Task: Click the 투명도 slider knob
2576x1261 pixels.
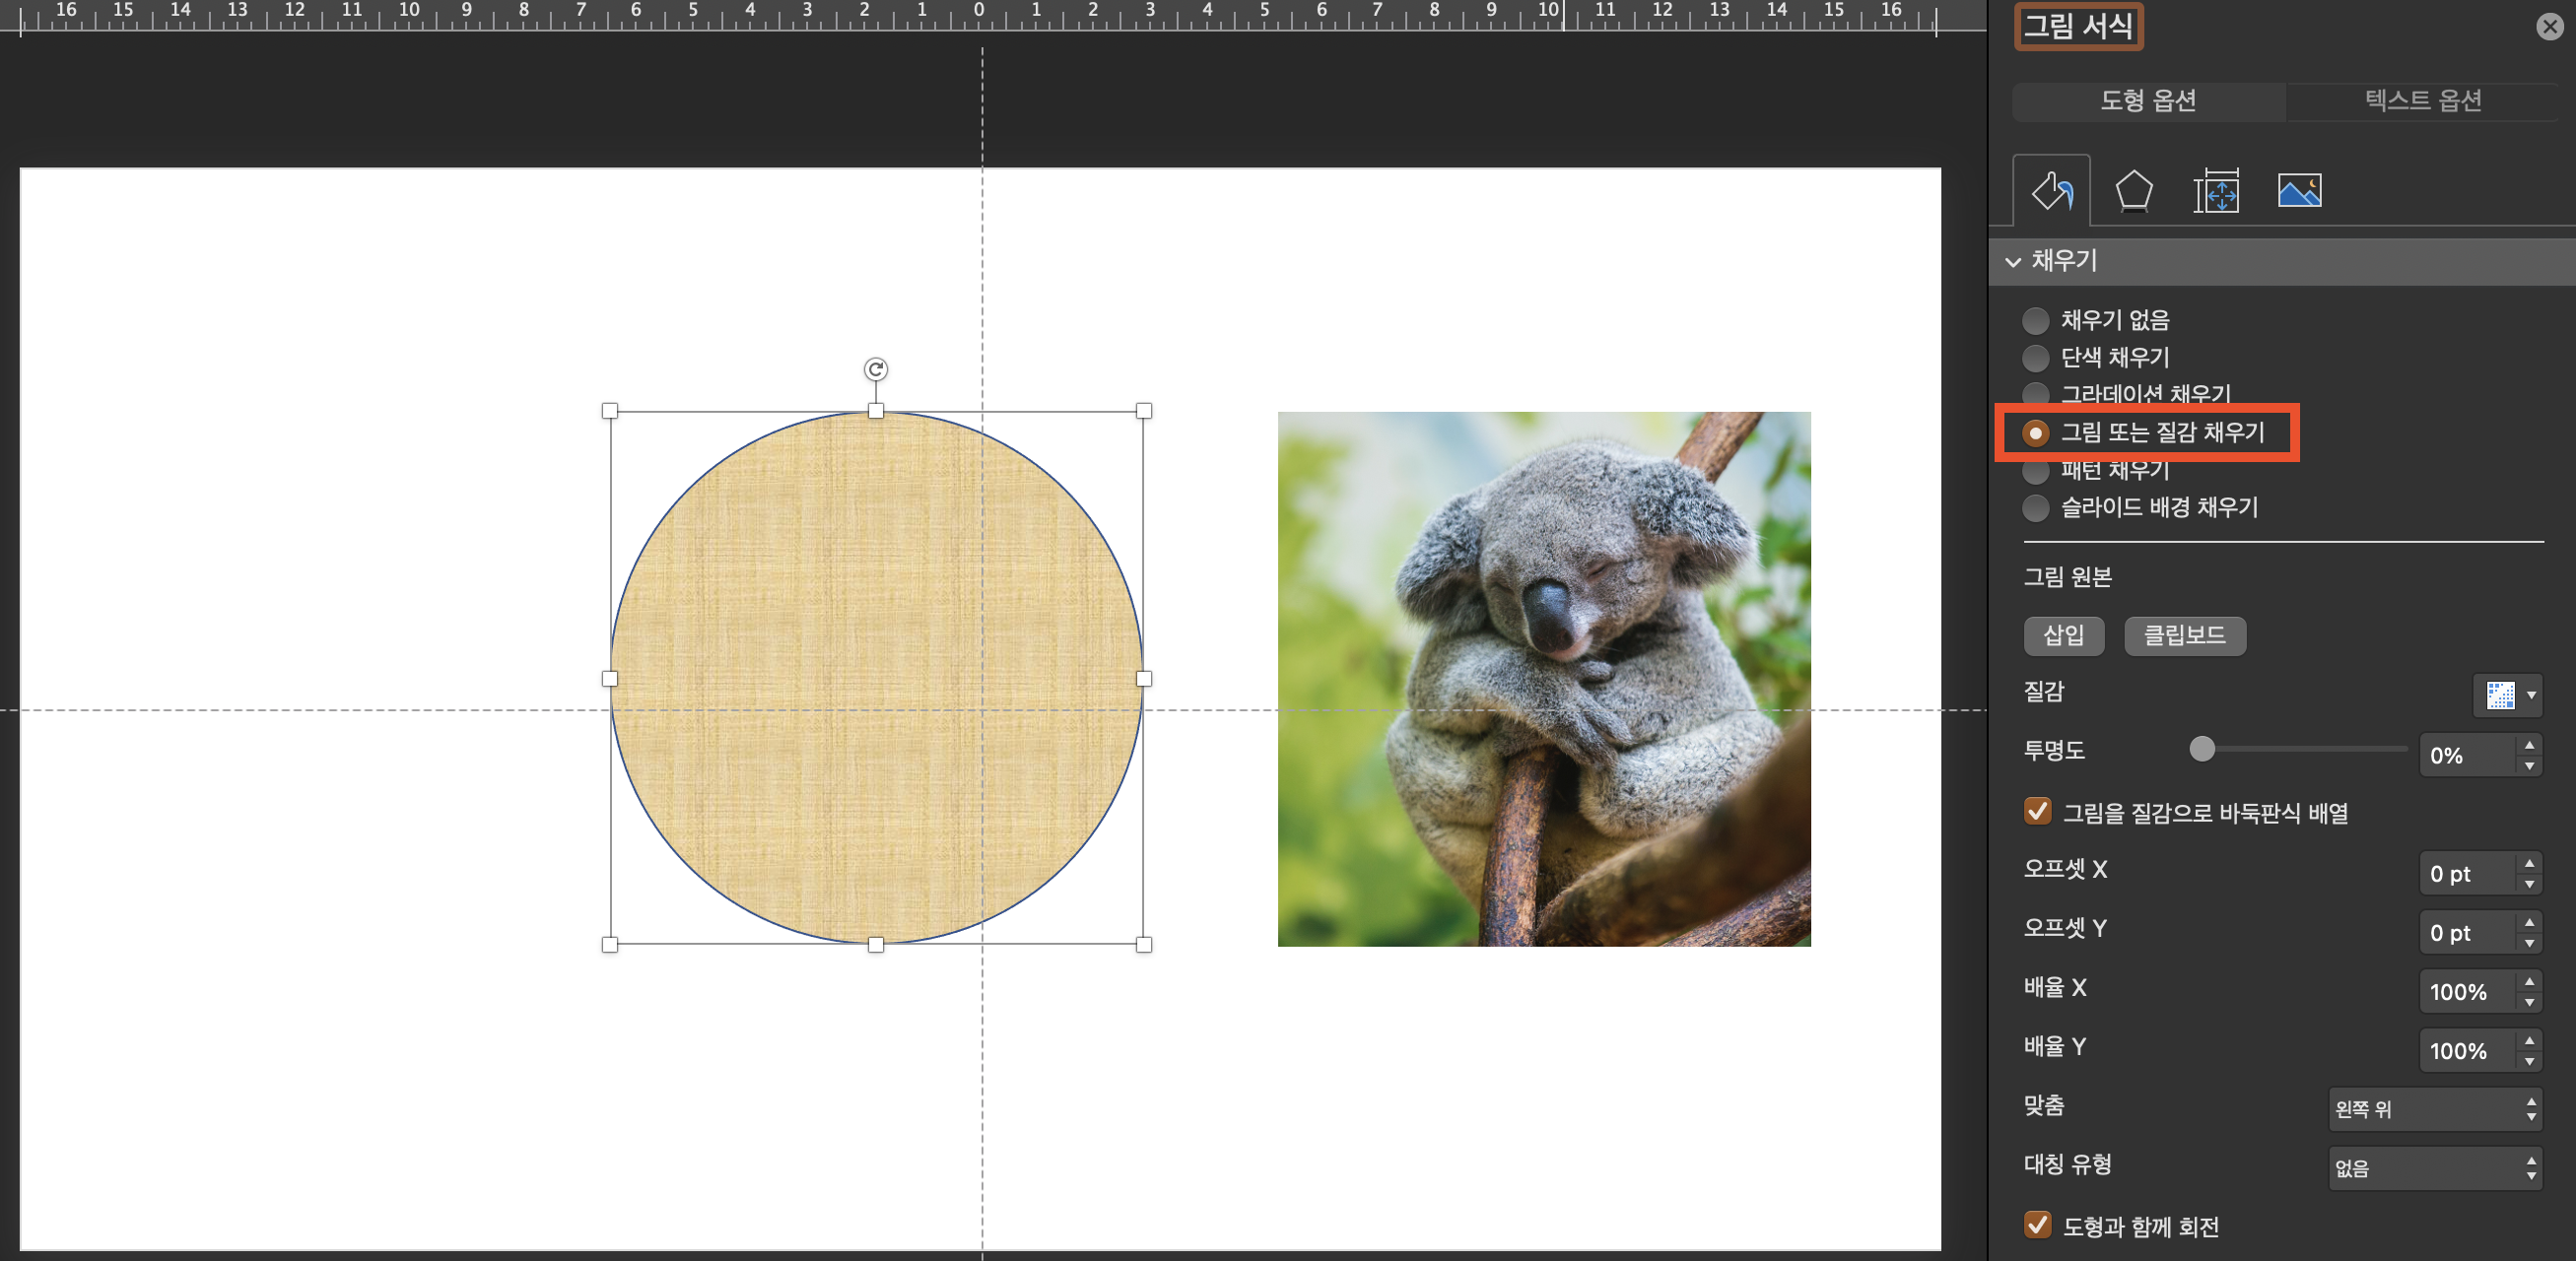Action: coord(2201,749)
